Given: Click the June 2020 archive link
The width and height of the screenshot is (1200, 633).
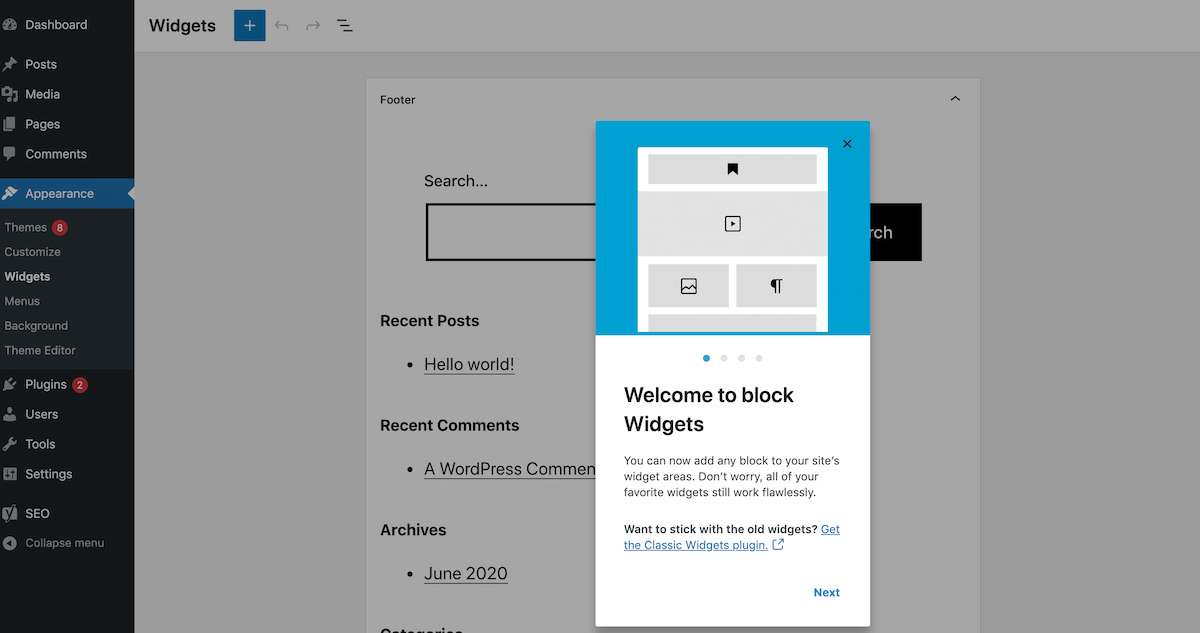Looking at the screenshot, I should [466, 574].
